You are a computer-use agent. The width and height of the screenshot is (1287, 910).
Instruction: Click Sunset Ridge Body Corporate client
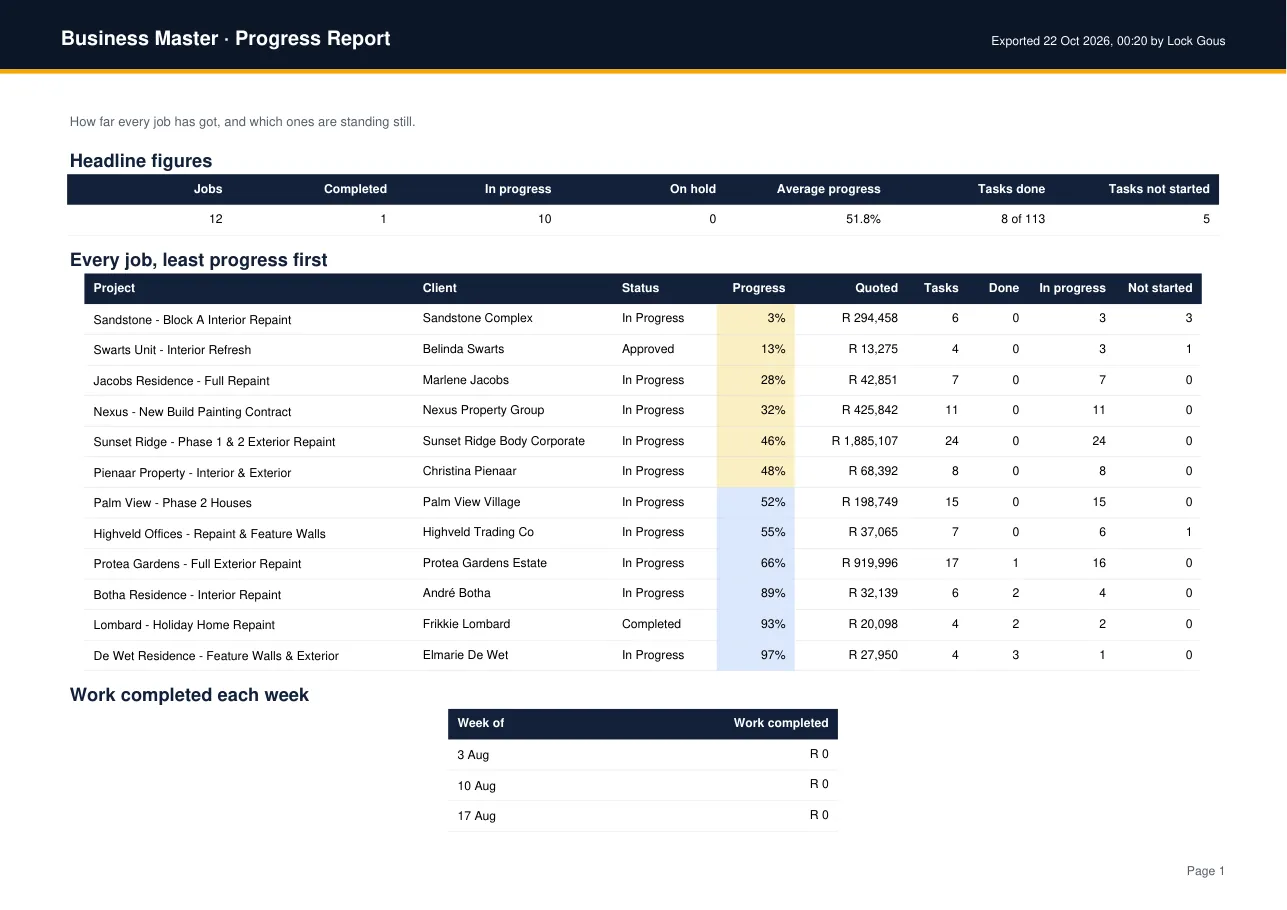click(x=504, y=441)
